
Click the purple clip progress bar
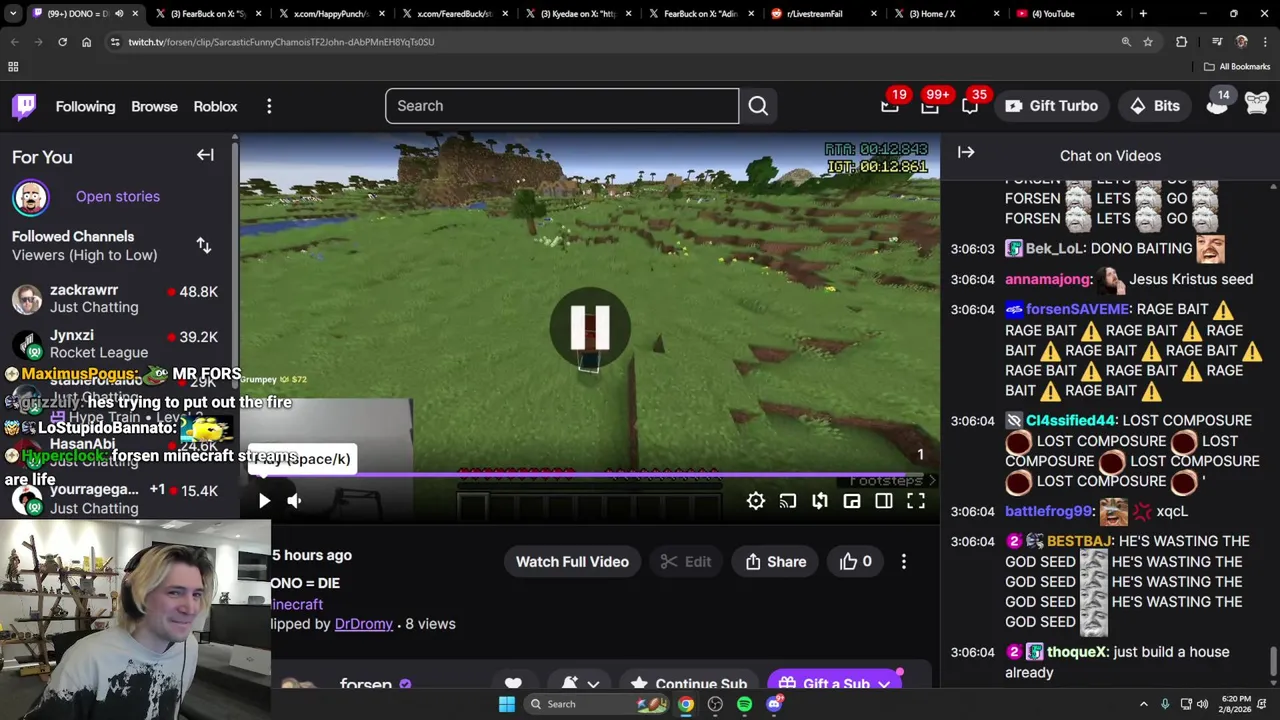click(x=590, y=476)
